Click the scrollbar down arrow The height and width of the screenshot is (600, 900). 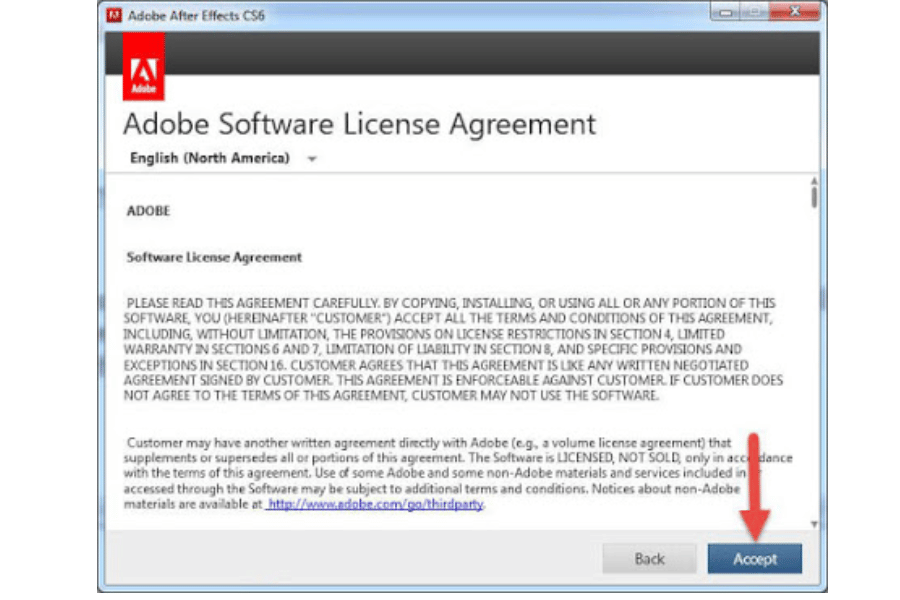click(814, 523)
